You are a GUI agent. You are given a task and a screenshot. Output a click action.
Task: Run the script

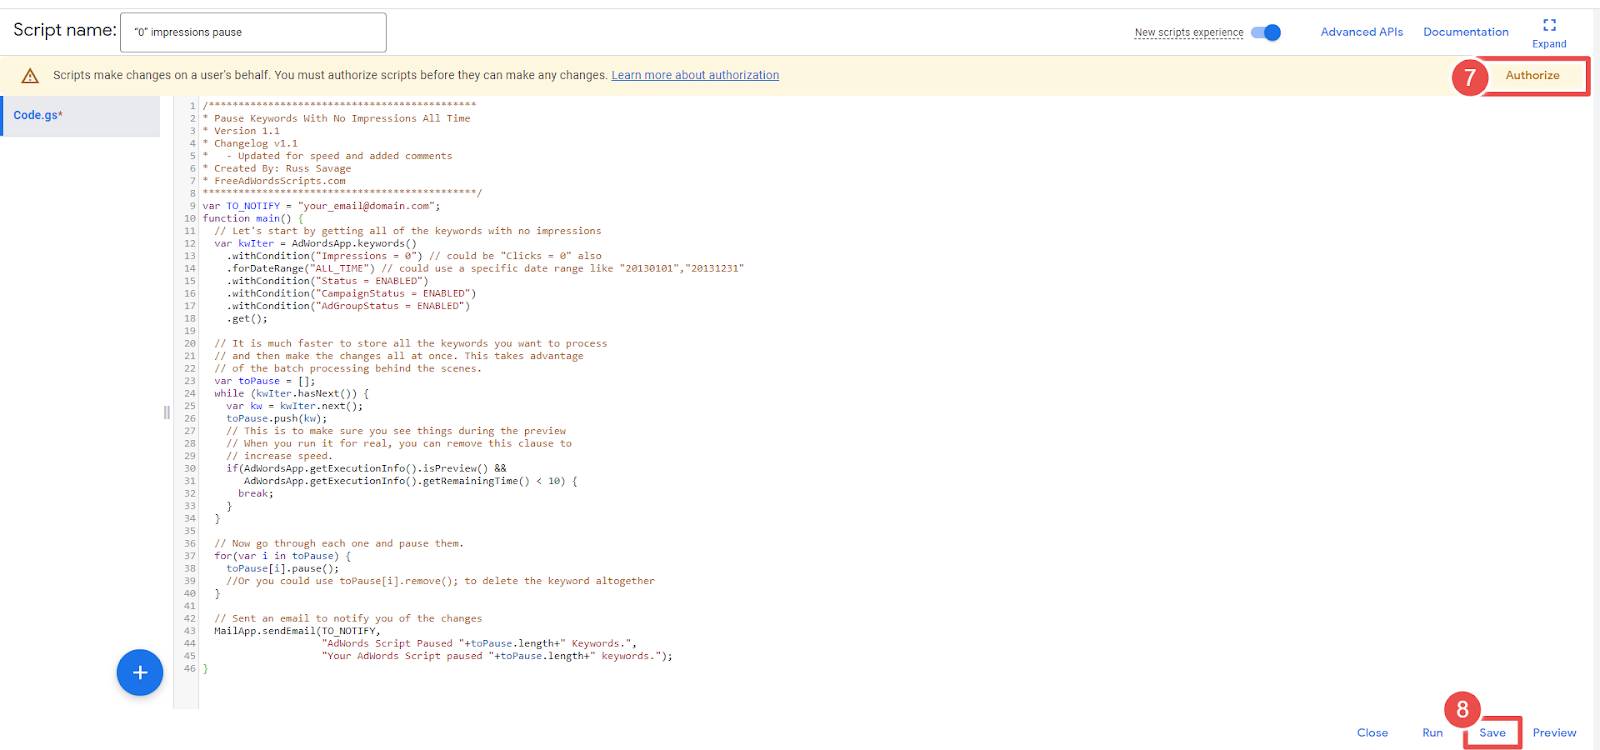pyautogui.click(x=1432, y=733)
